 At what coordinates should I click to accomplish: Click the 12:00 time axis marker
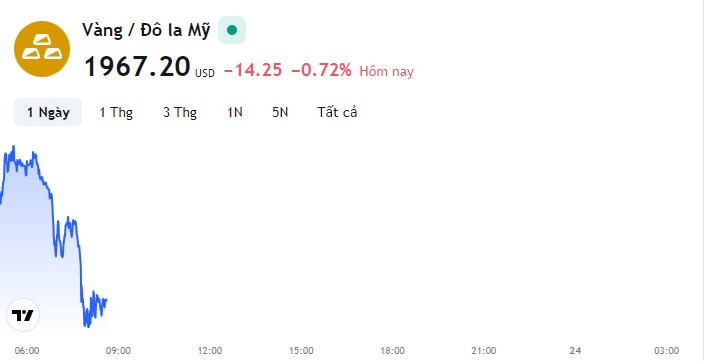coord(210,351)
